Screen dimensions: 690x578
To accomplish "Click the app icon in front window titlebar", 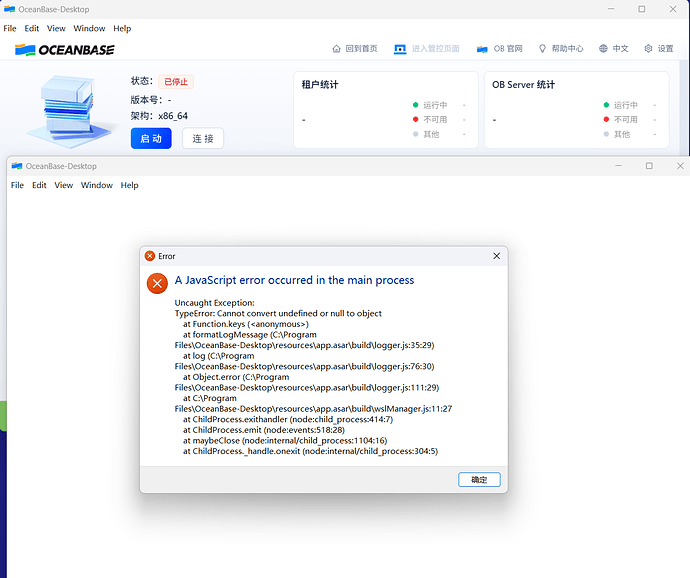I will click(17, 166).
